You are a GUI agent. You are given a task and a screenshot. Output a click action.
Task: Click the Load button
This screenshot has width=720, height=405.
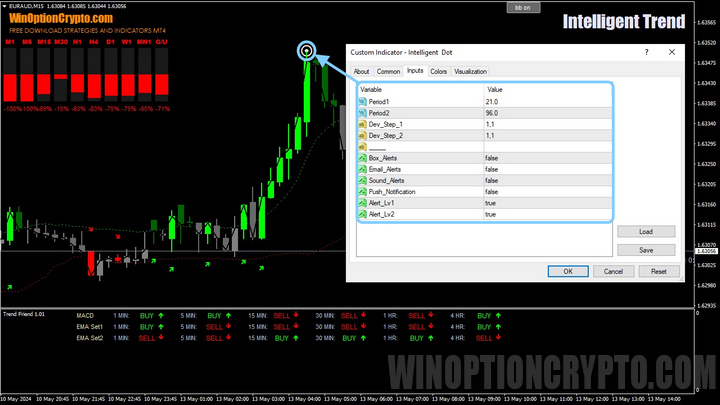pyautogui.click(x=646, y=231)
